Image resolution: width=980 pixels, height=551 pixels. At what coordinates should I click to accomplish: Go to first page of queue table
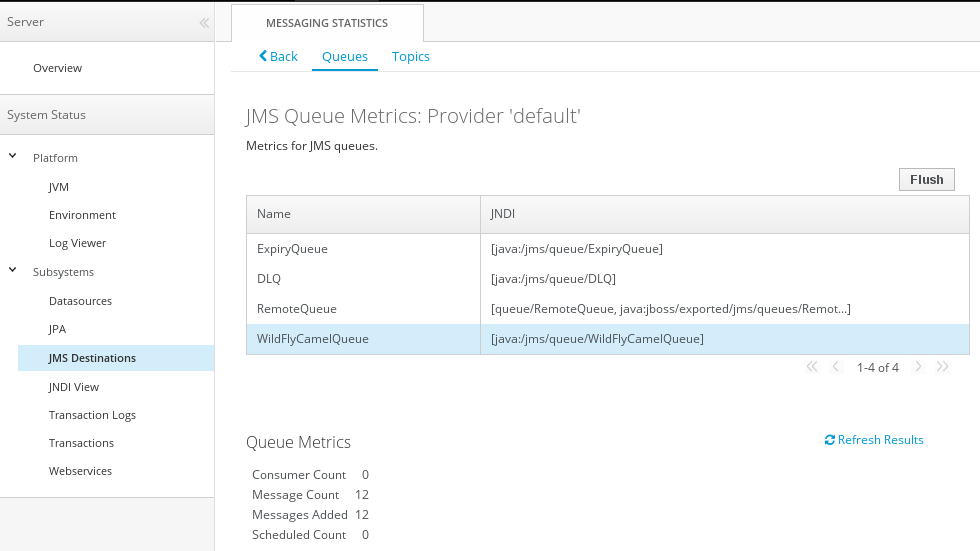pos(812,367)
